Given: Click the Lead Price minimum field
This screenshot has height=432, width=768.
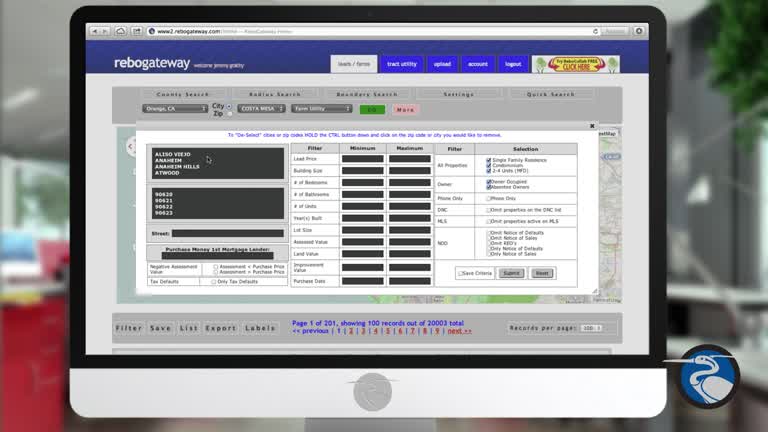Looking at the screenshot, I should coord(362,159).
